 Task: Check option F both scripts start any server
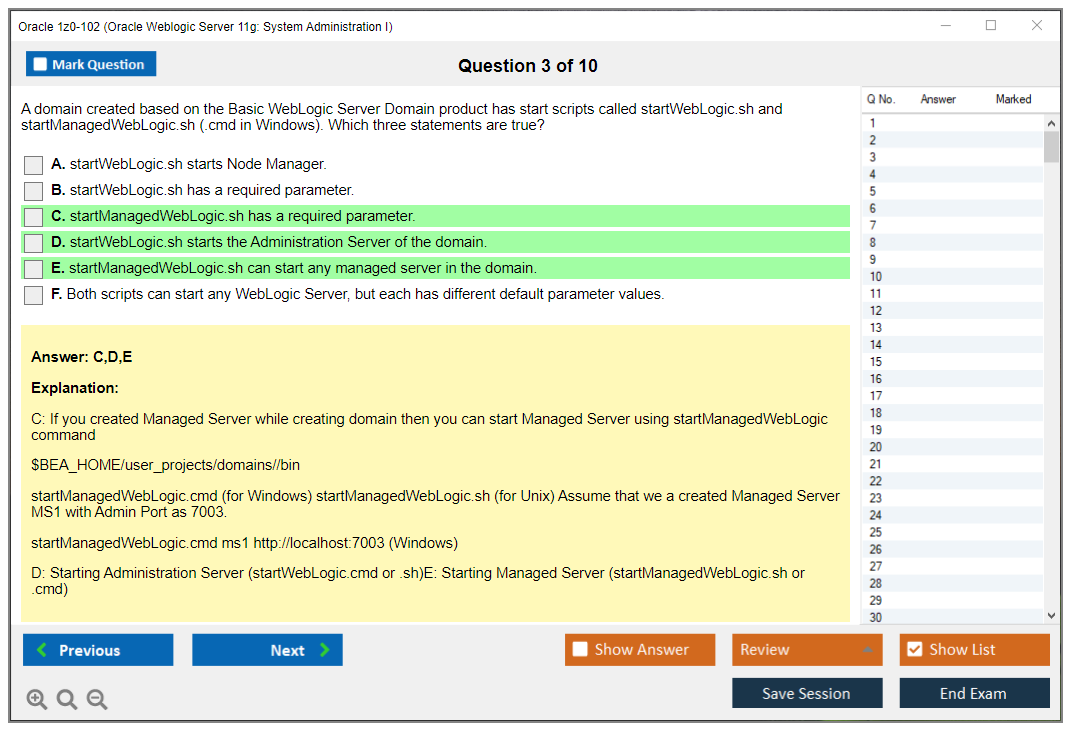point(34,295)
